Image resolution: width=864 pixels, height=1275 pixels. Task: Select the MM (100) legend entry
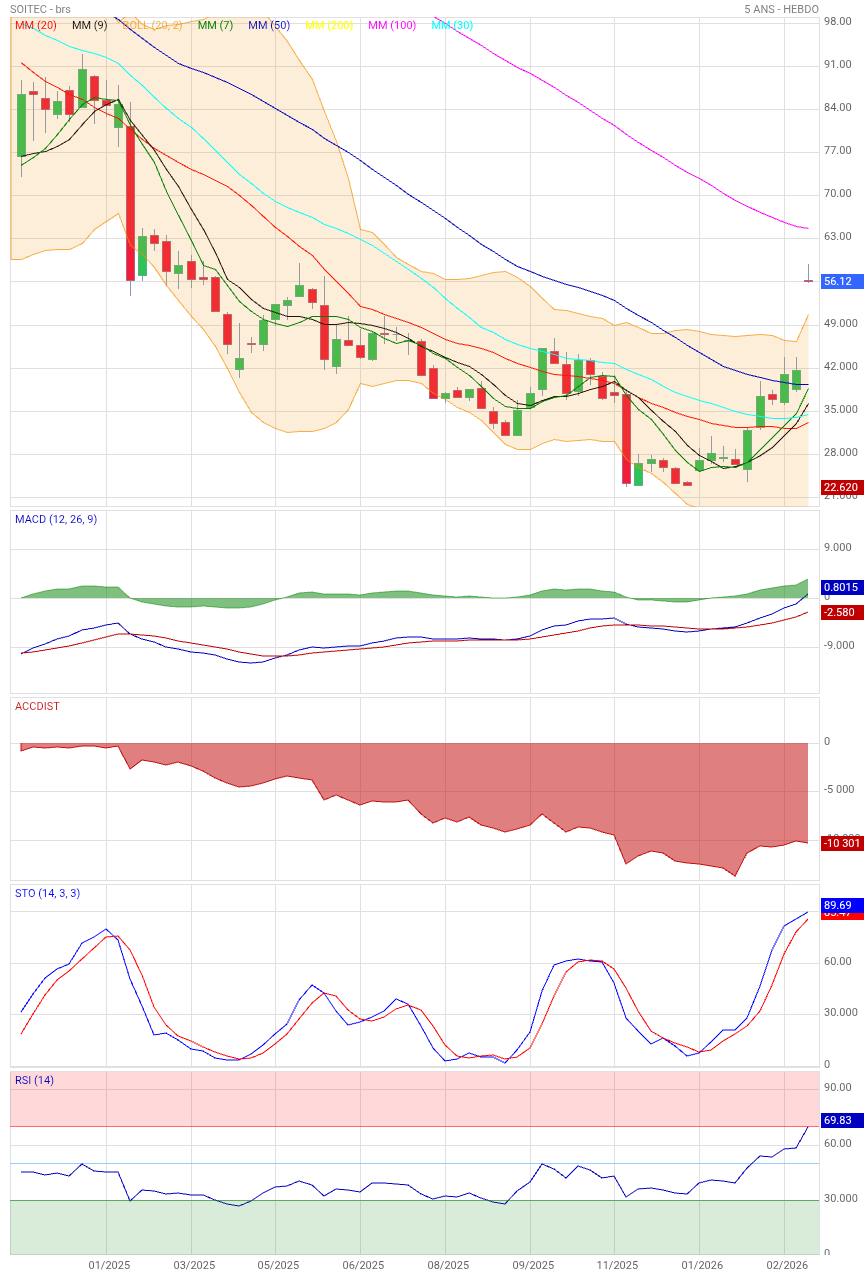pos(392,25)
